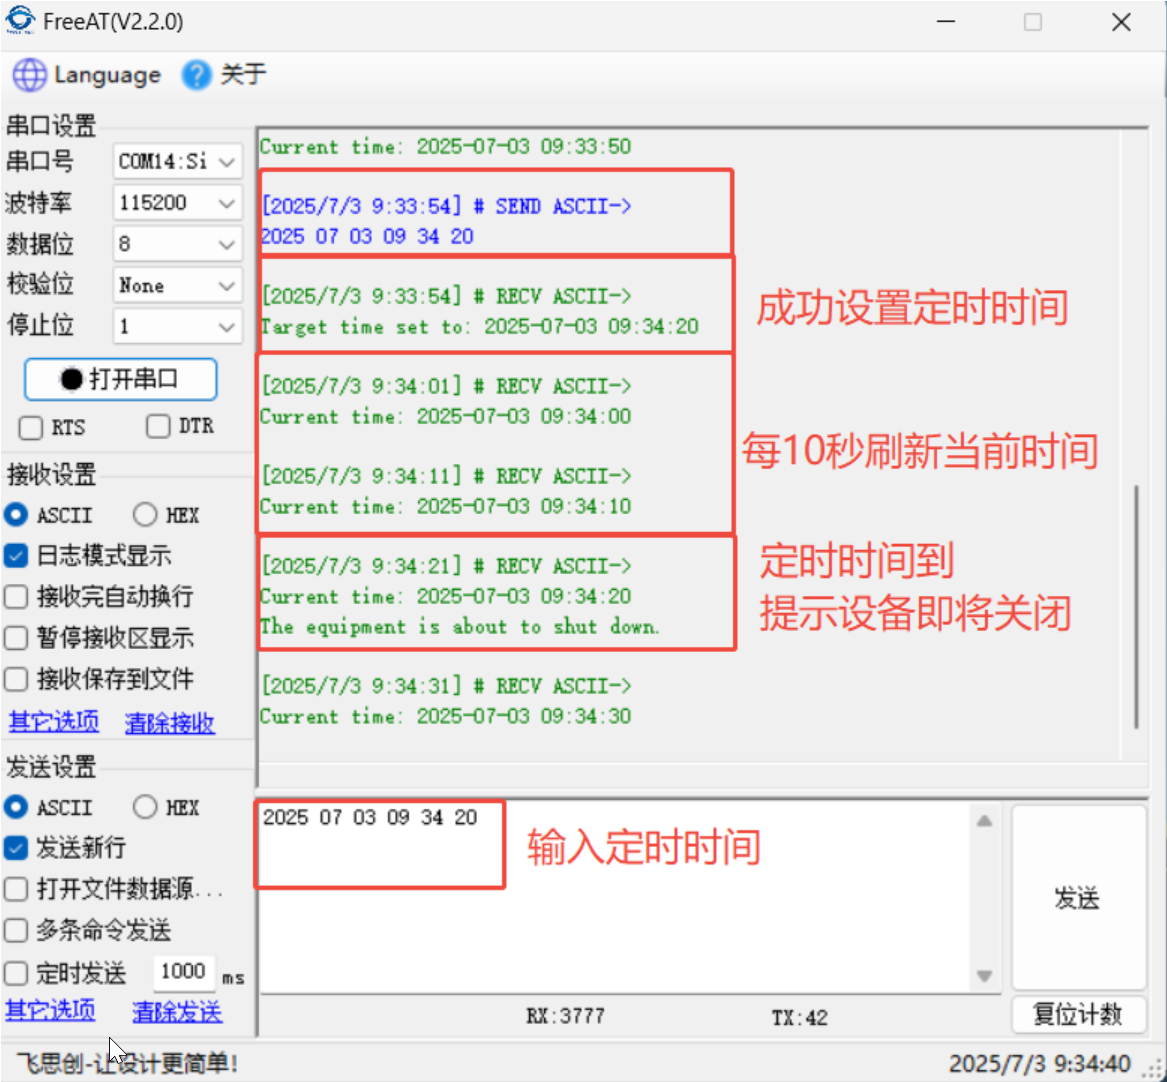Click the timed send interval input field
The width and height of the screenshot is (1167, 1082).
pos(183,972)
